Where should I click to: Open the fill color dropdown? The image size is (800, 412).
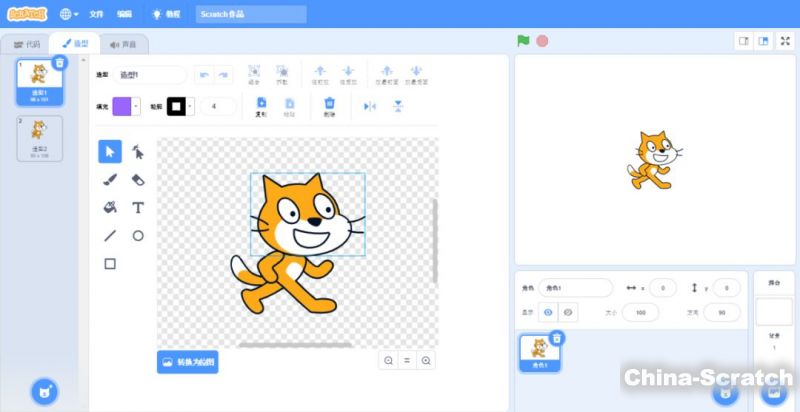tap(126, 106)
